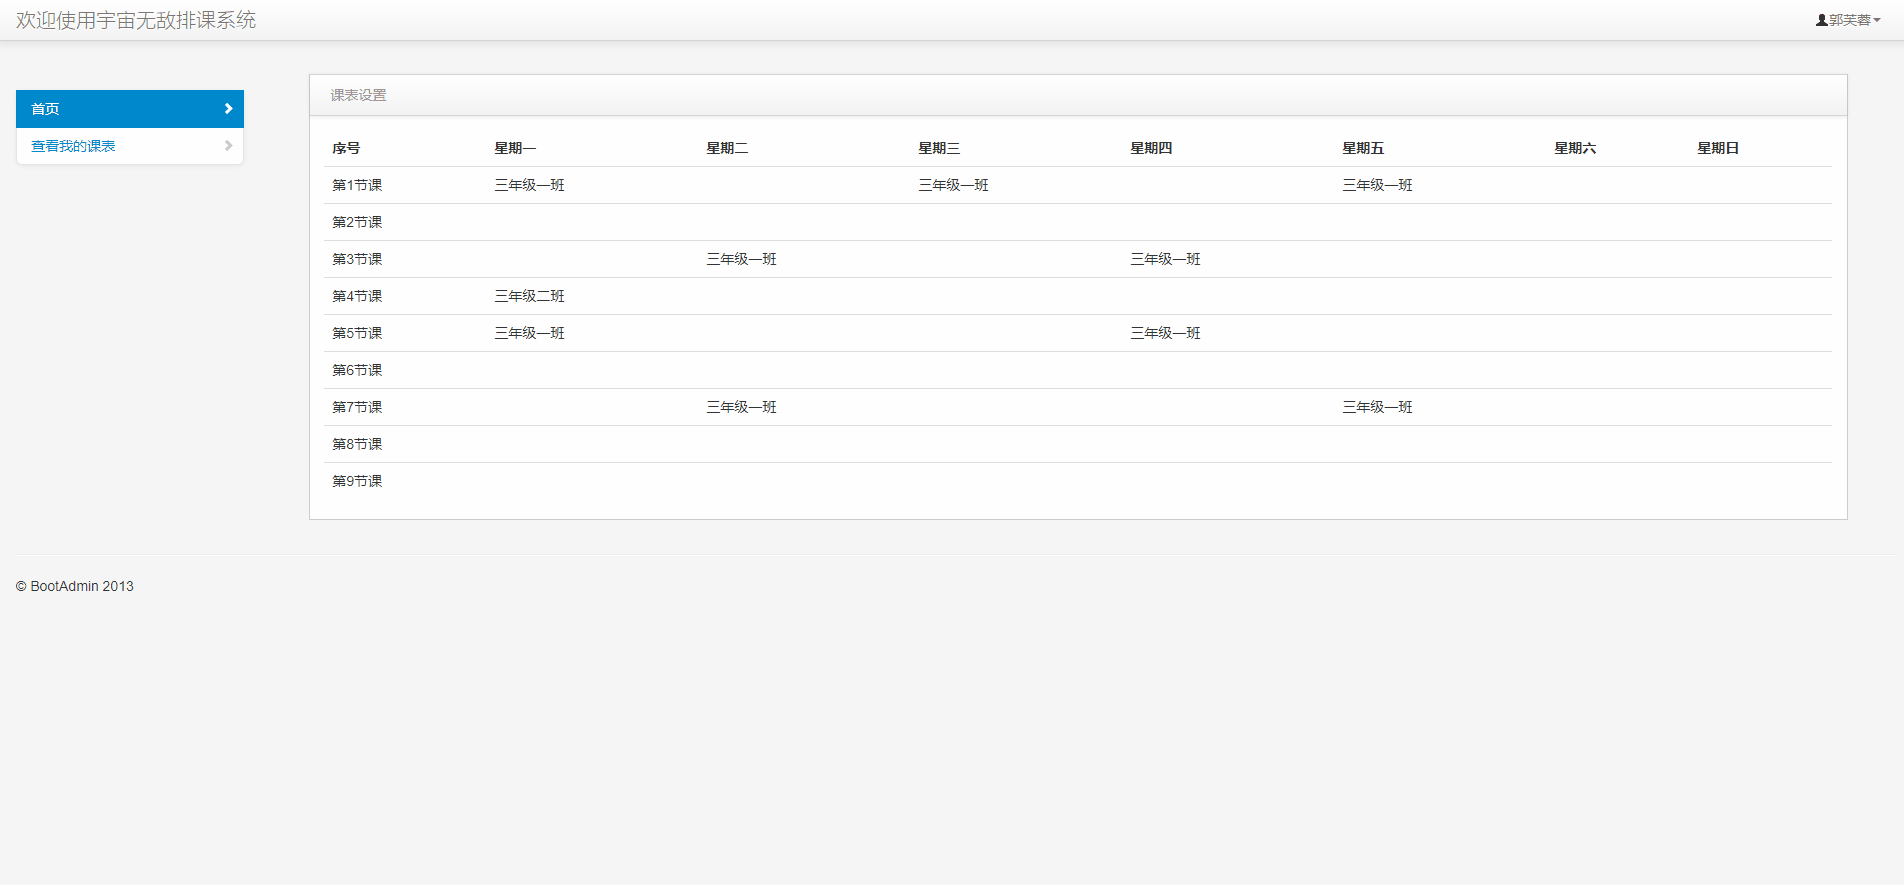The width and height of the screenshot is (1904, 885).
Task: Click the 星期五 column header
Action: click(x=1363, y=148)
